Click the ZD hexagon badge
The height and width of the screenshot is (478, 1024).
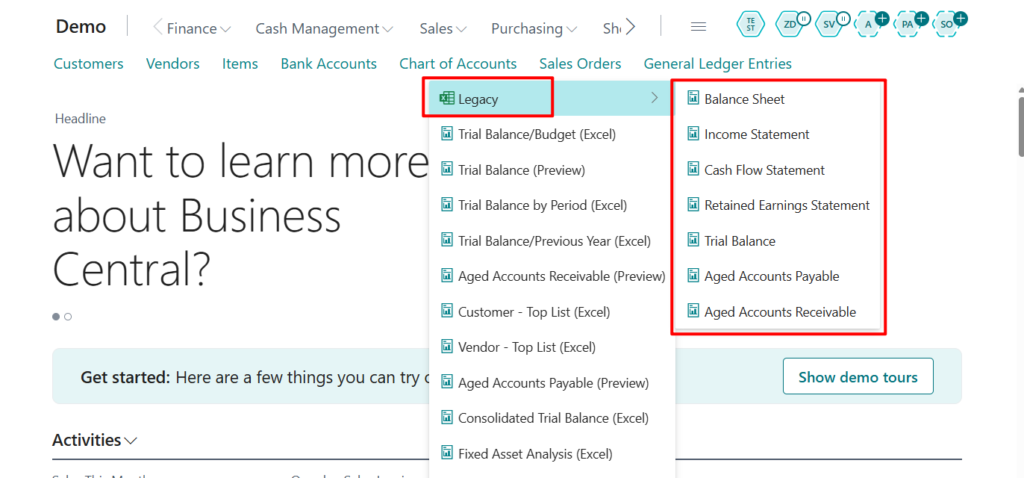click(x=790, y=25)
